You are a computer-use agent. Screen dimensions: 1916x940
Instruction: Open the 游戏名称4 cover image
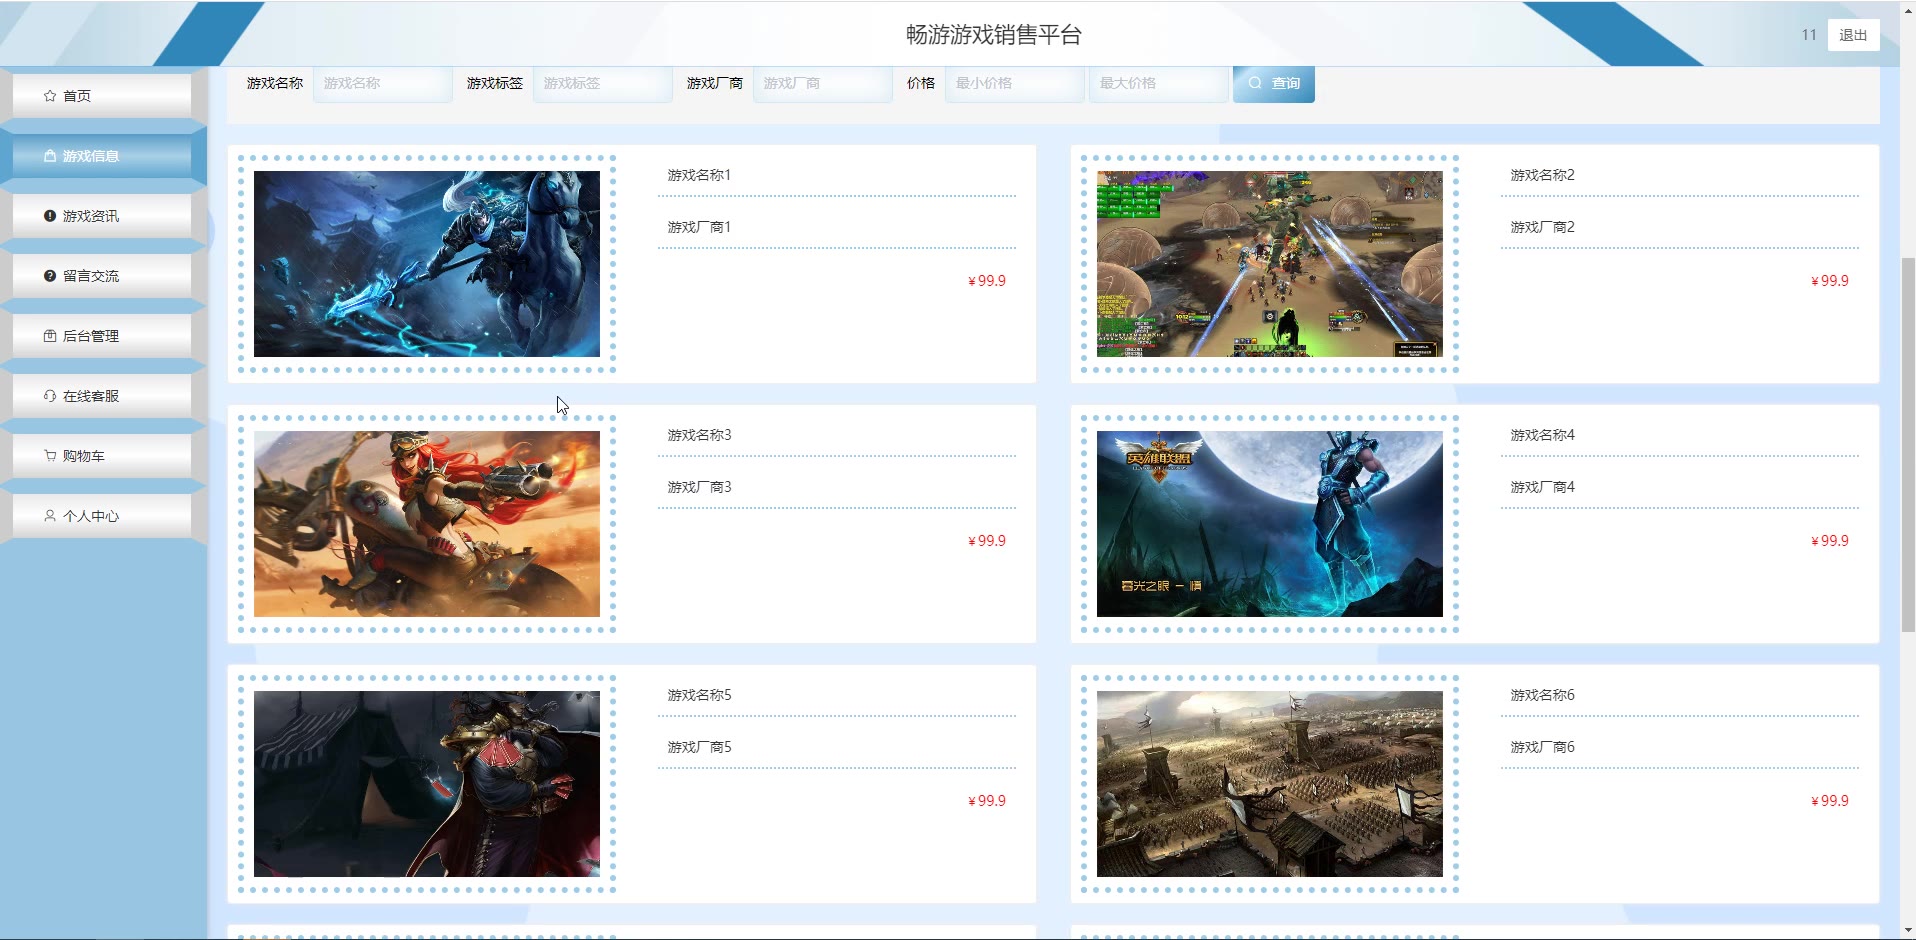pyautogui.click(x=1270, y=524)
